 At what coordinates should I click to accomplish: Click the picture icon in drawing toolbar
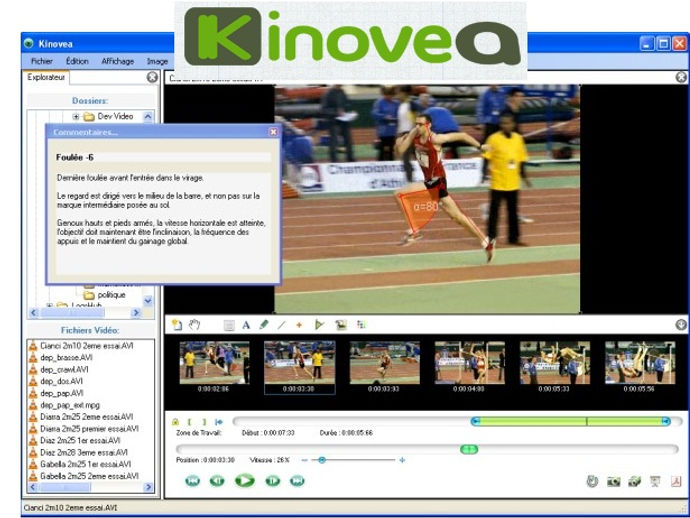click(x=341, y=325)
